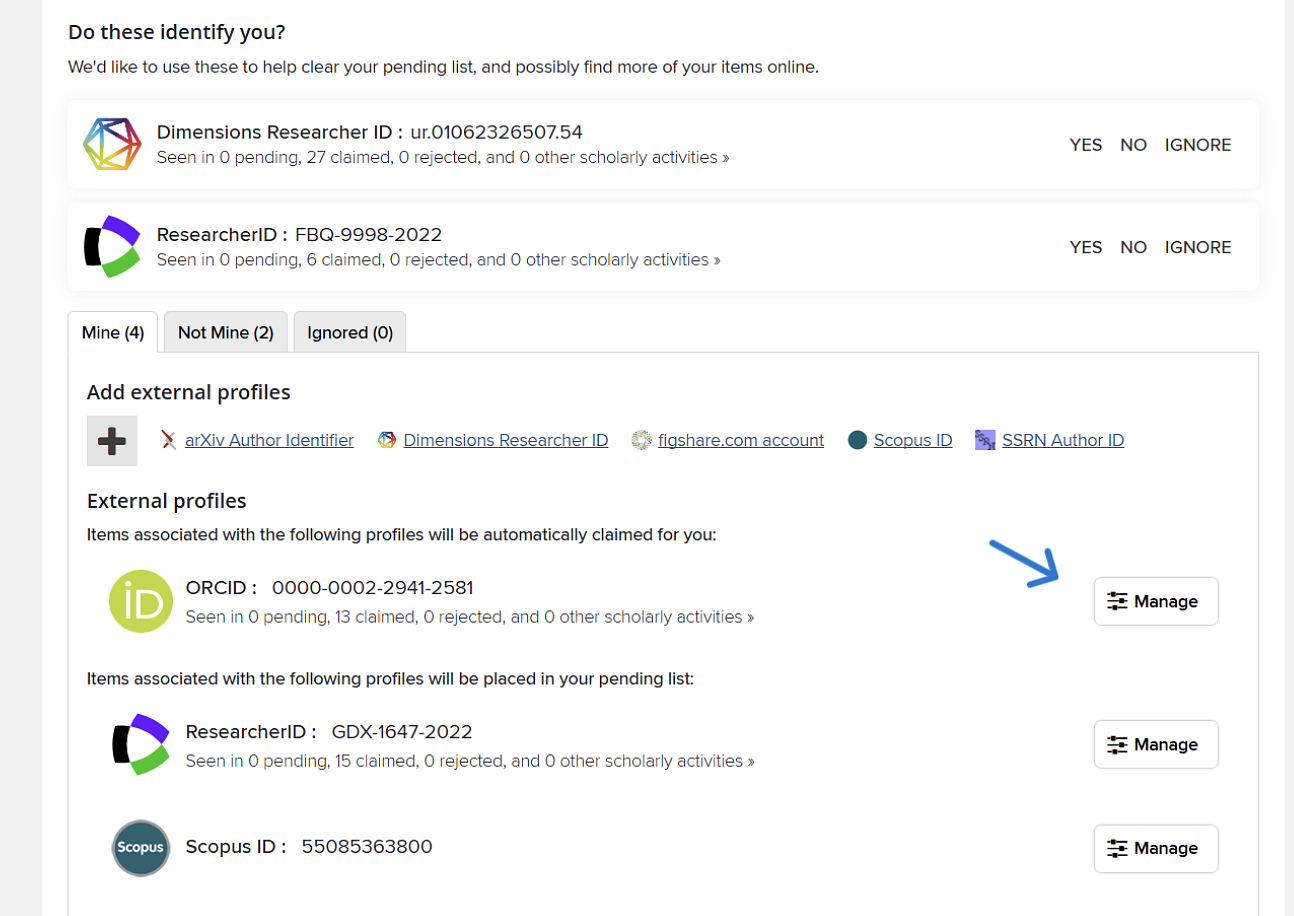This screenshot has height=916, width=1294.
Task: Choose NO for ResearcherID FBQ-9998-2022
Action: click(1133, 247)
